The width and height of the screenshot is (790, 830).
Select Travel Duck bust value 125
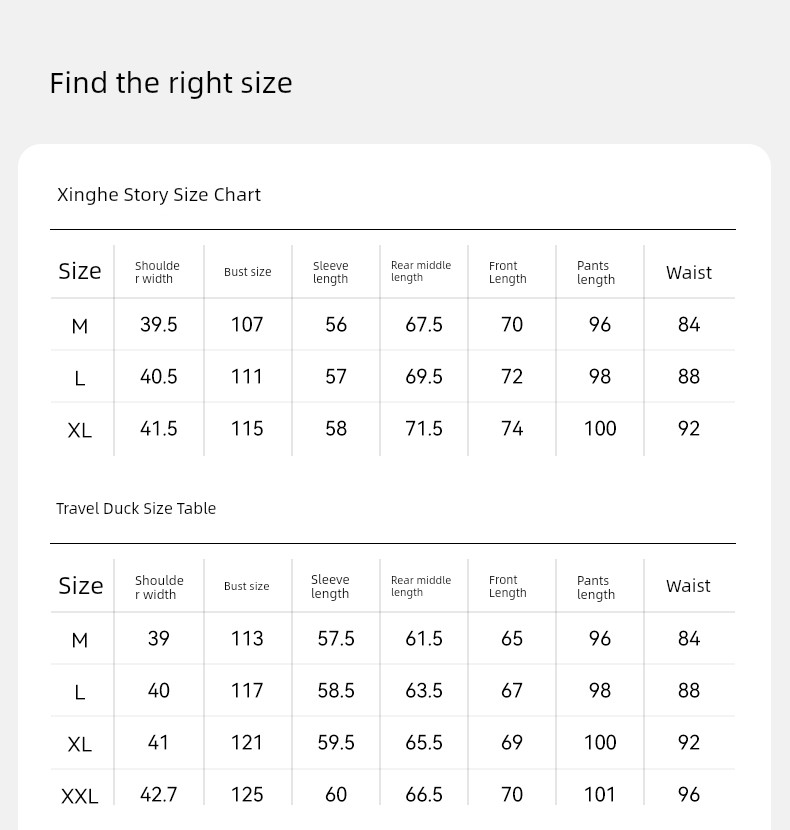(x=247, y=795)
